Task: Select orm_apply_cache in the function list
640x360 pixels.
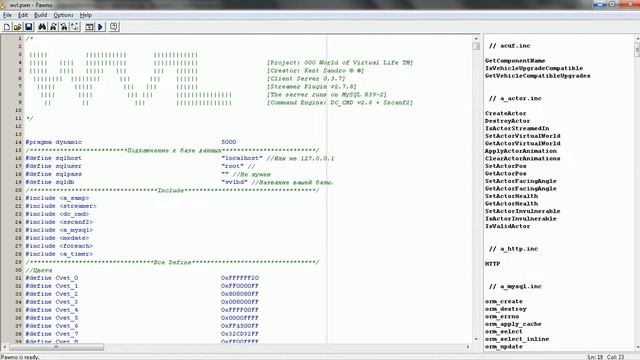Action: [x=513, y=324]
